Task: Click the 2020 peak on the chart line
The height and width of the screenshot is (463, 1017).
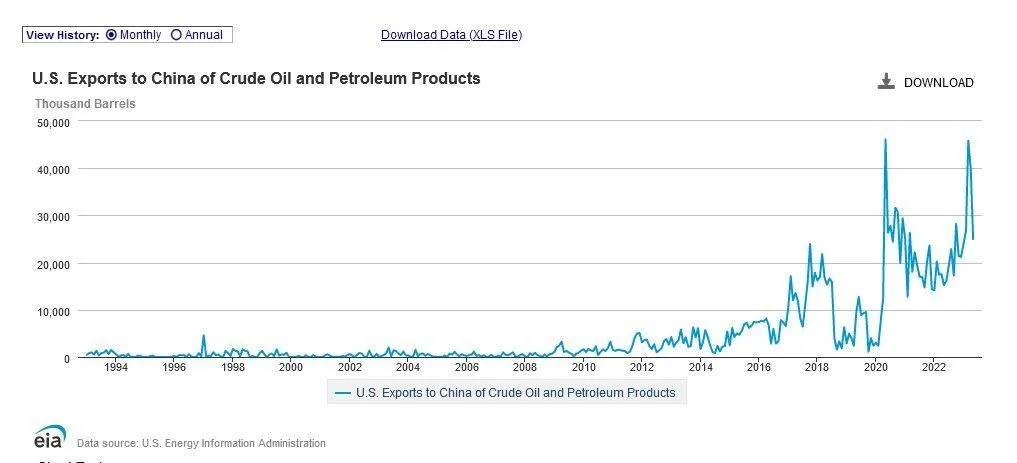Action: [885, 140]
